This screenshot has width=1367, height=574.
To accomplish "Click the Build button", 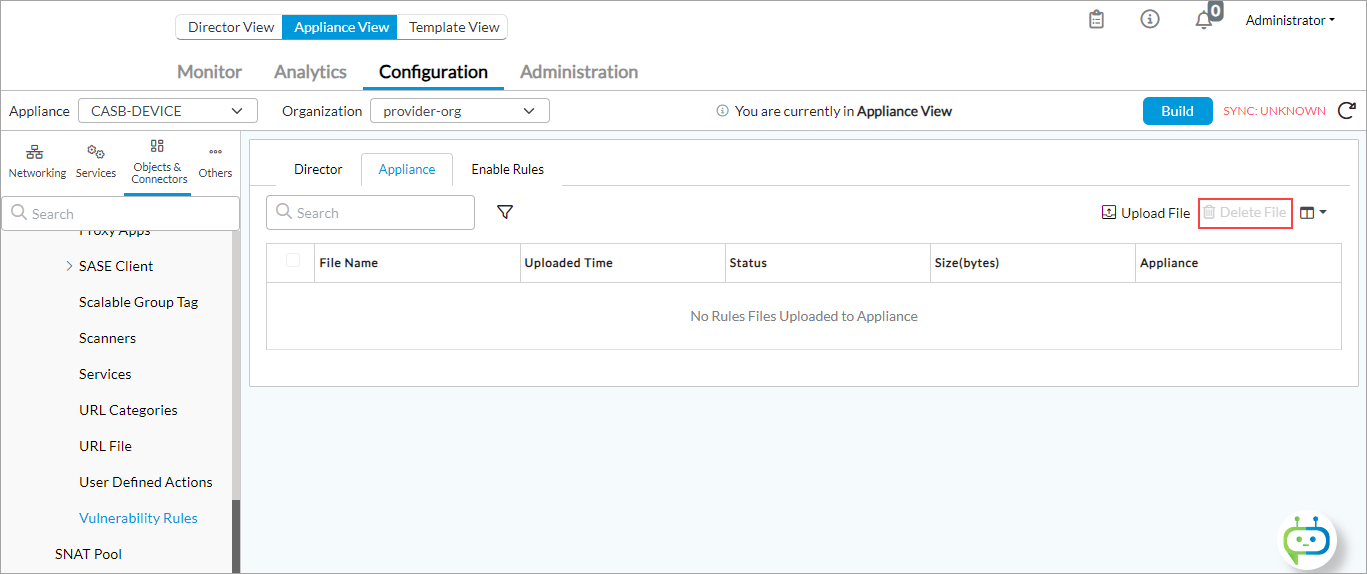I will (x=1177, y=111).
